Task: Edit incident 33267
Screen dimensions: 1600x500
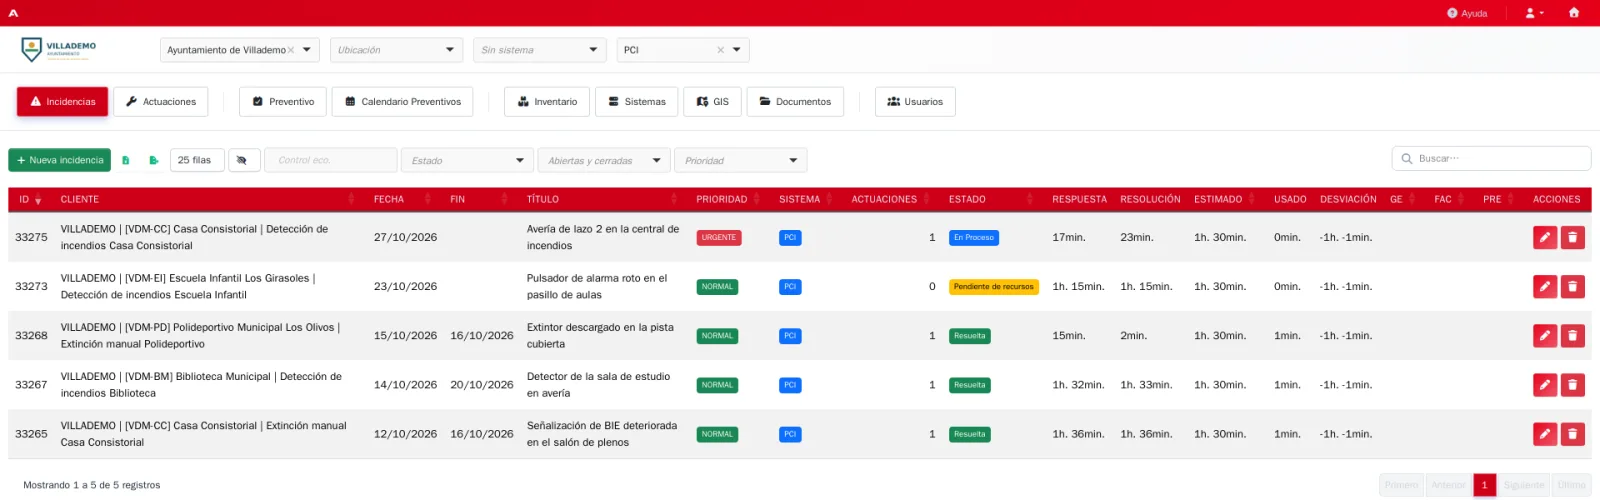Action: coord(1545,385)
